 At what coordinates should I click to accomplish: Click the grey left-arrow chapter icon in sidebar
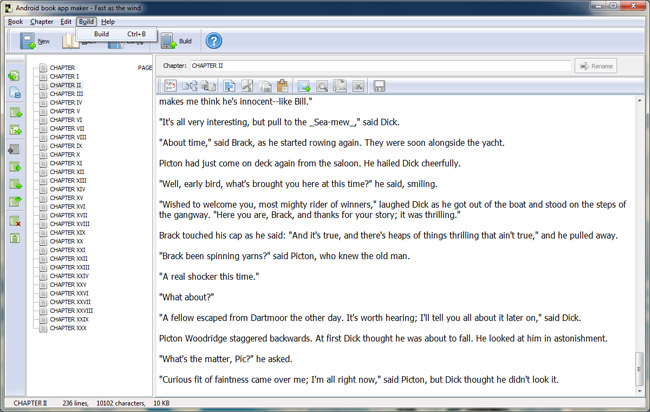(14, 149)
